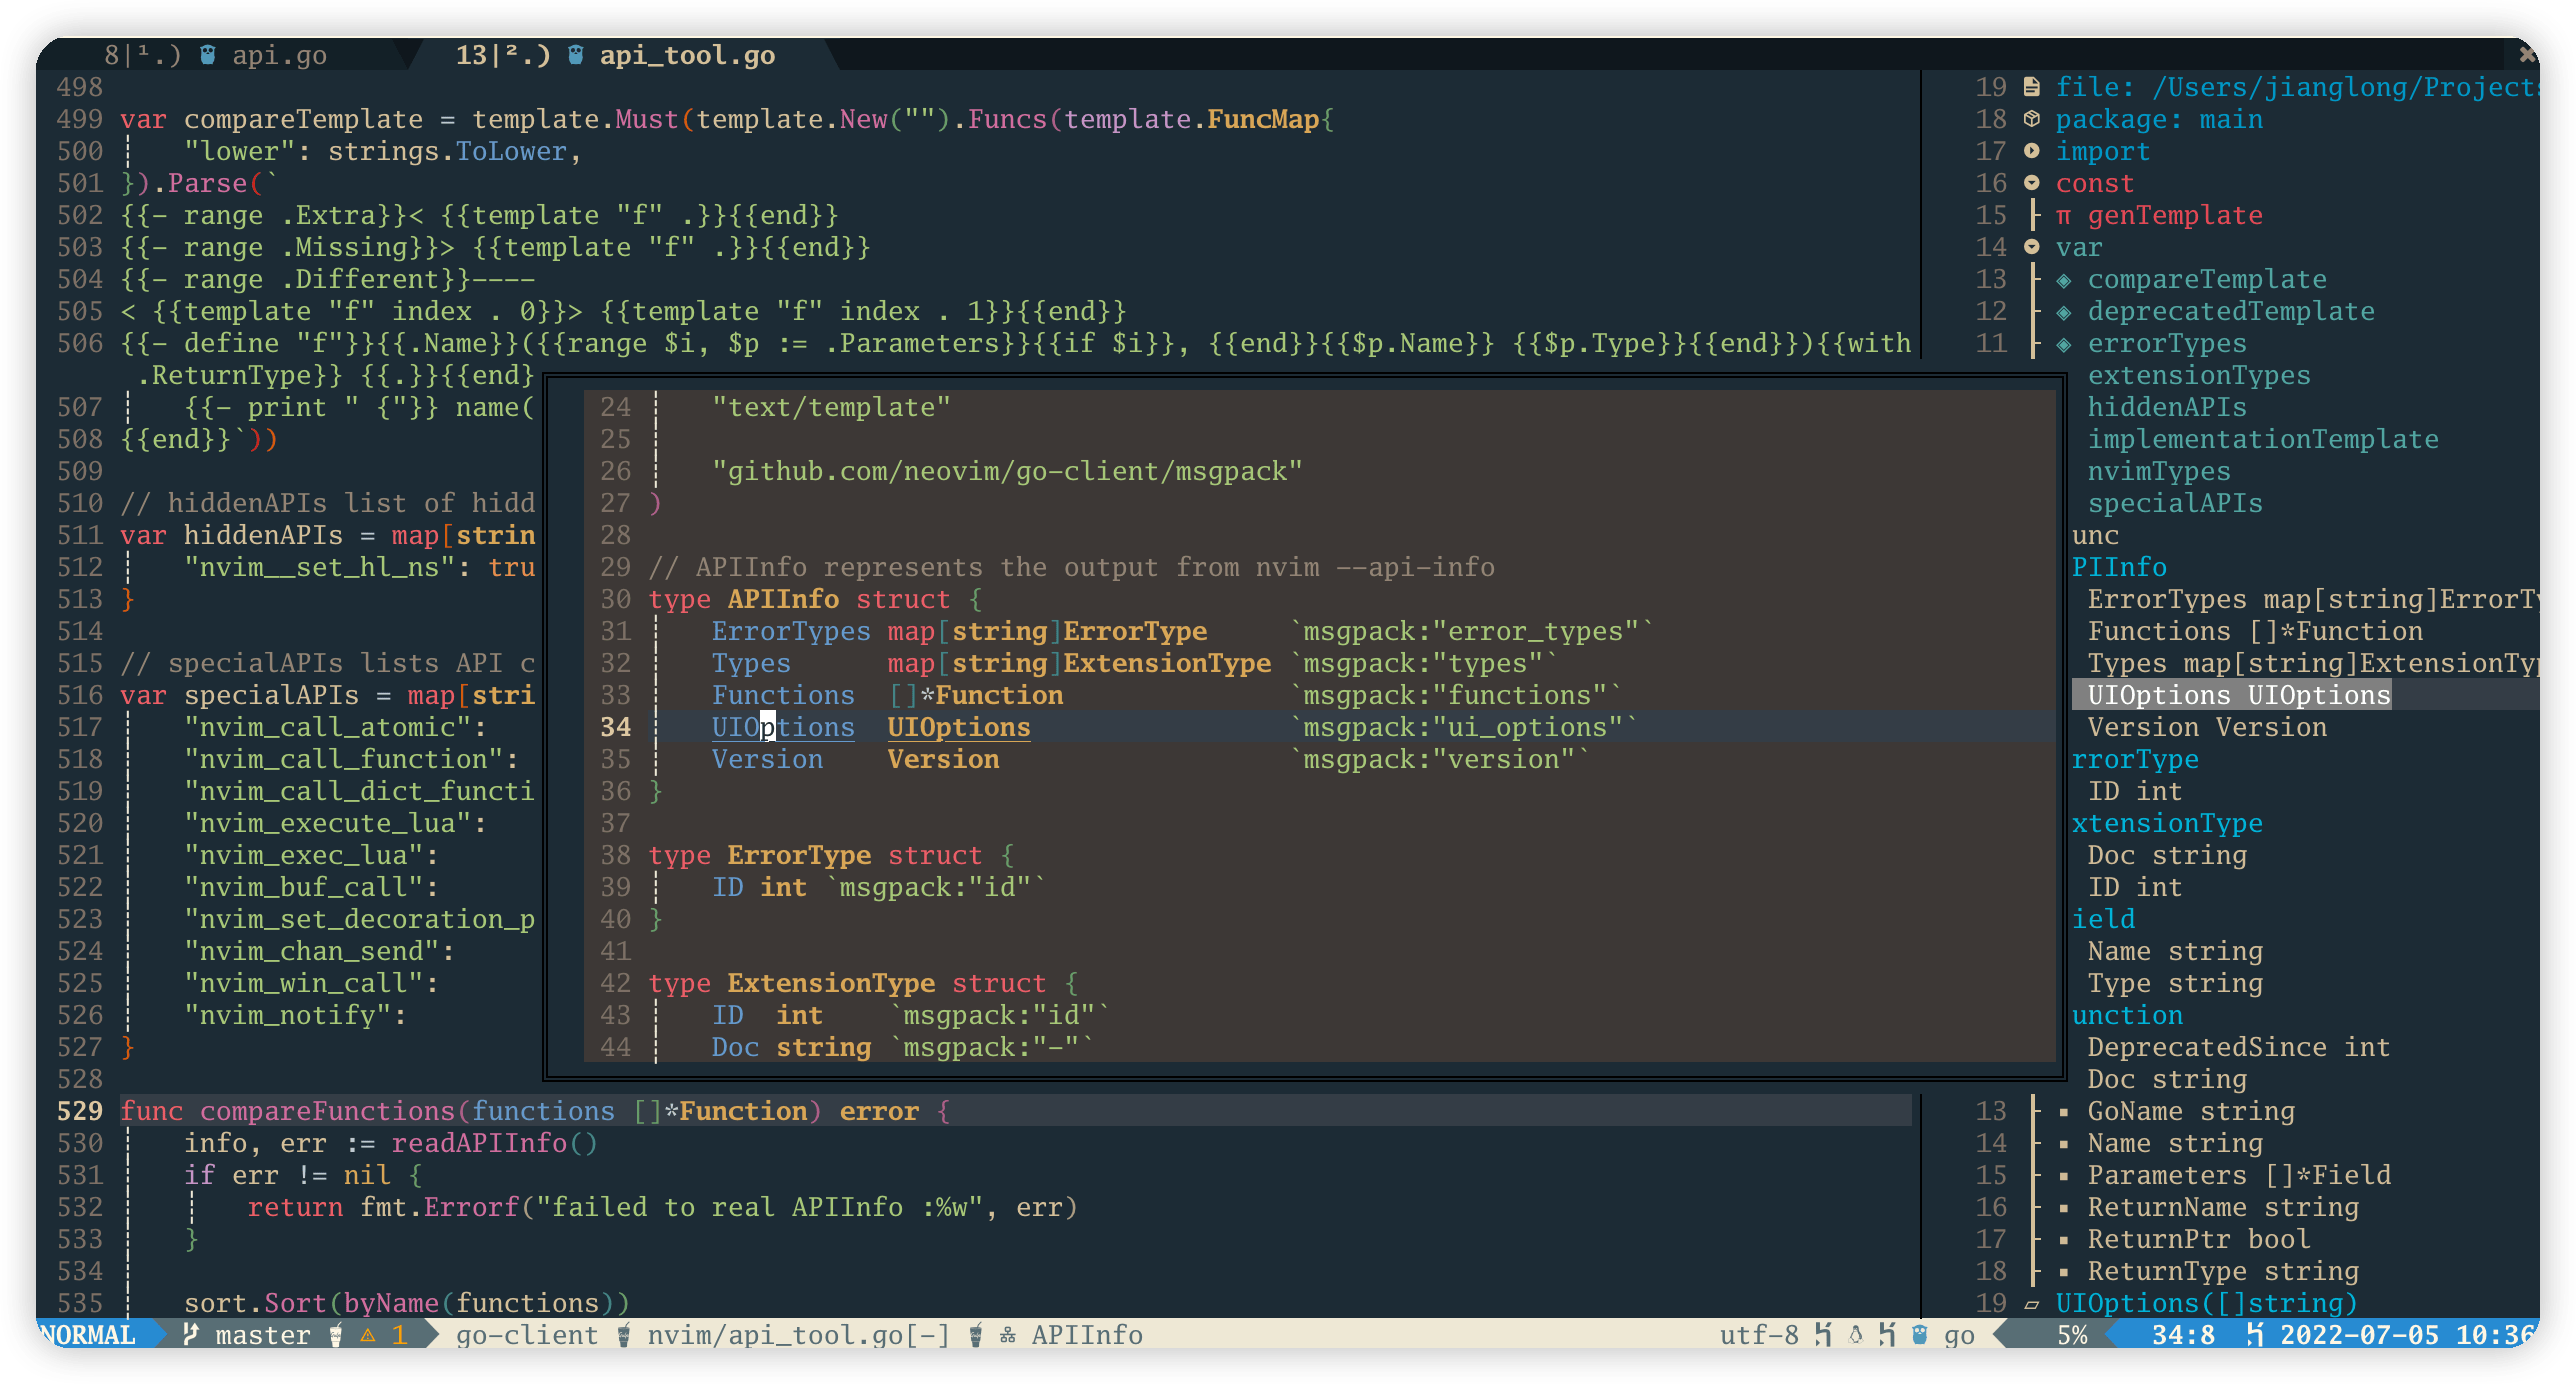The width and height of the screenshot is (2576, 1384).
Task: Click the gopher icon before go filetype
Action: point(1919,1335)
